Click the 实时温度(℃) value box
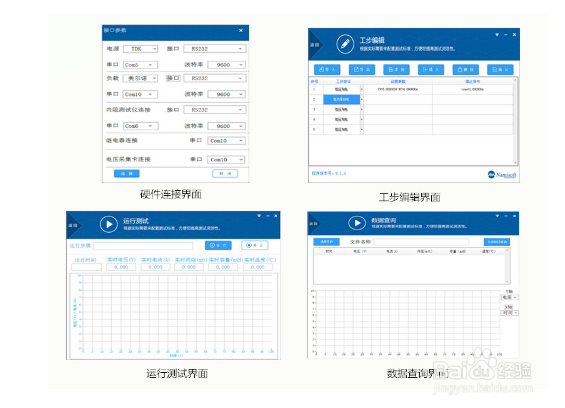Screen dimensions: 565x408 click(258, 267)
